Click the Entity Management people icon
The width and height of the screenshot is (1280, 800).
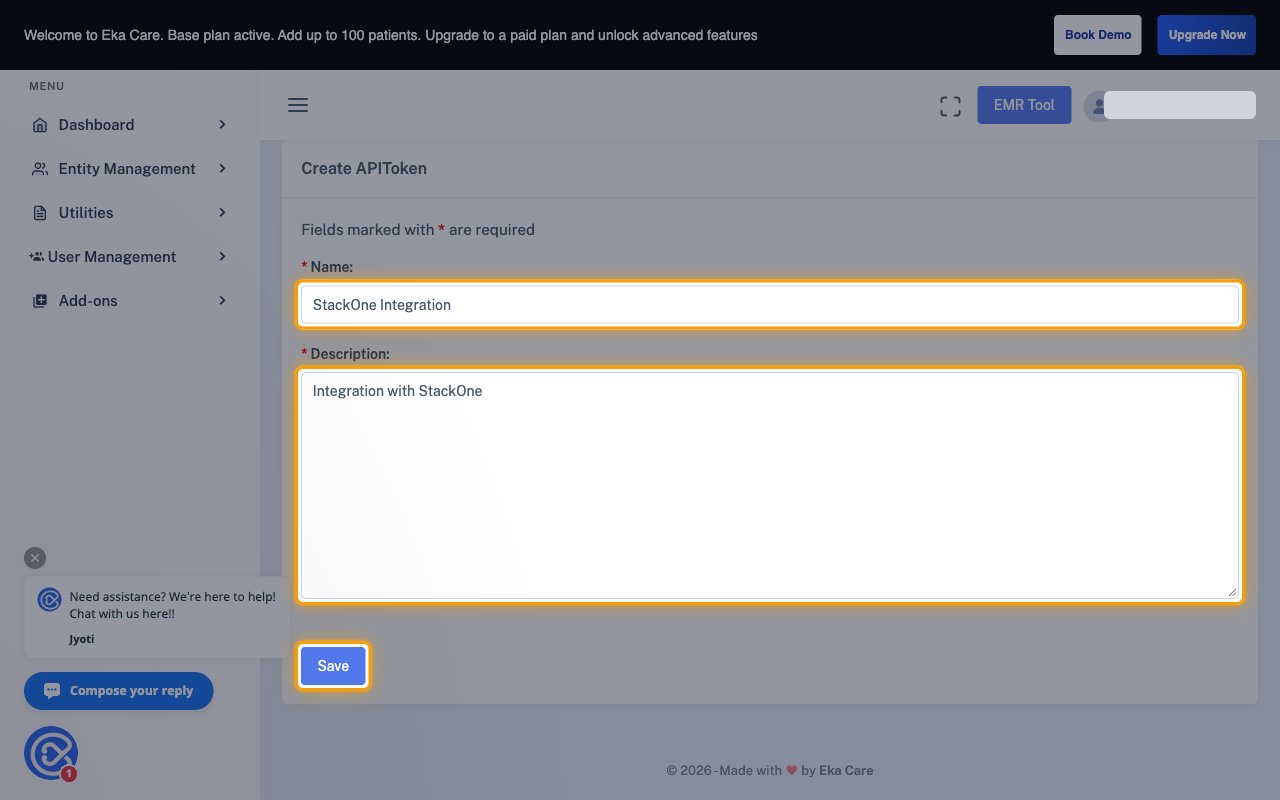pyautogui.click(x=40, y=169)
